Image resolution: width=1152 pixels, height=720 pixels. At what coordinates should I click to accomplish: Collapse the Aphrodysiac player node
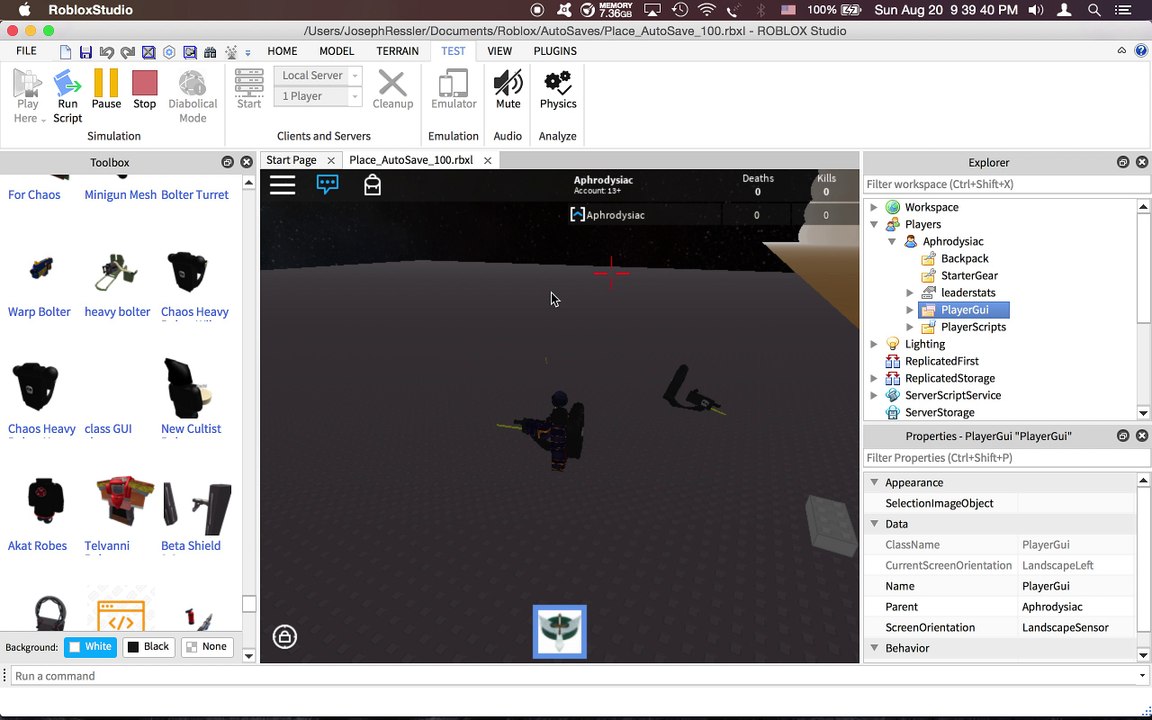click(892, 241)
